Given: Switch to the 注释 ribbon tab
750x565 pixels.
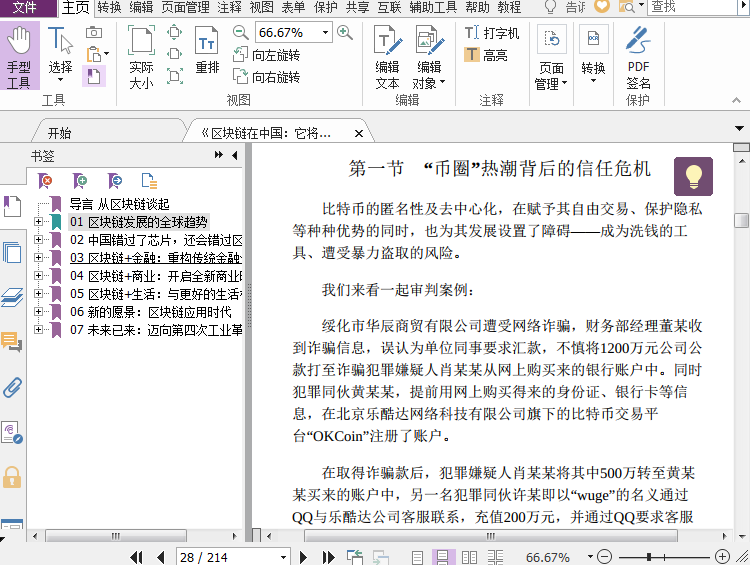Looking at the screenshot, I should [230, 7].
